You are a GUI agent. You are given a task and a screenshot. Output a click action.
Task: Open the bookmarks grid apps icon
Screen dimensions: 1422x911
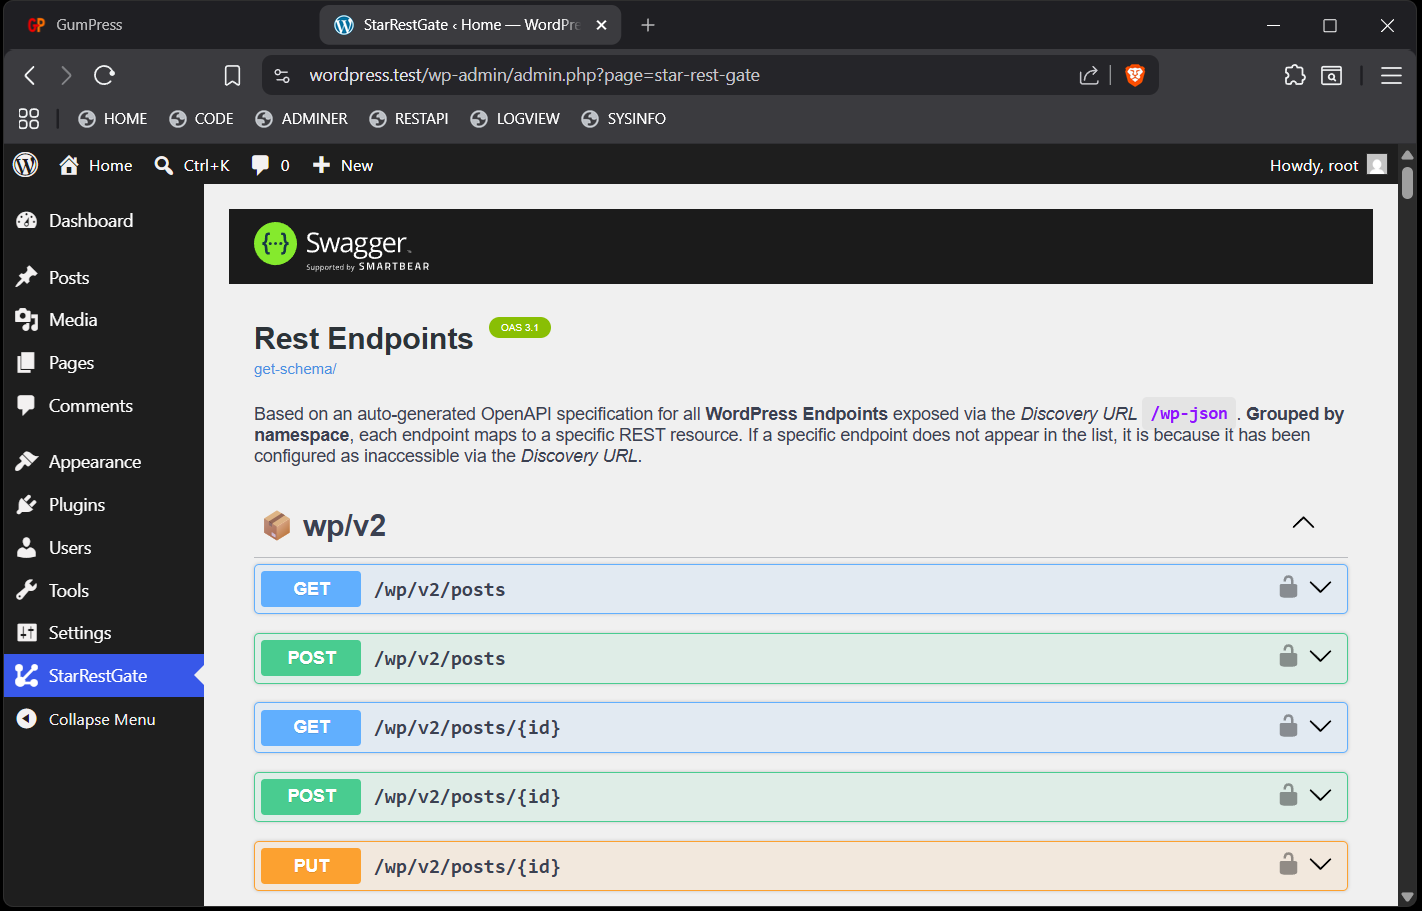tap(29, 119)
